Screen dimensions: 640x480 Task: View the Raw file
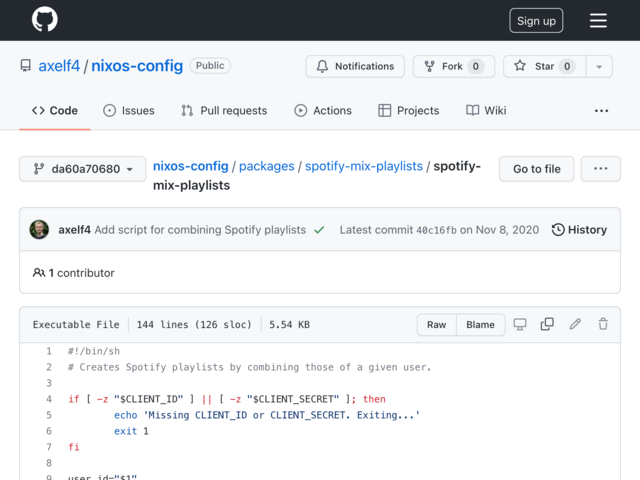[x=436, y=324]
